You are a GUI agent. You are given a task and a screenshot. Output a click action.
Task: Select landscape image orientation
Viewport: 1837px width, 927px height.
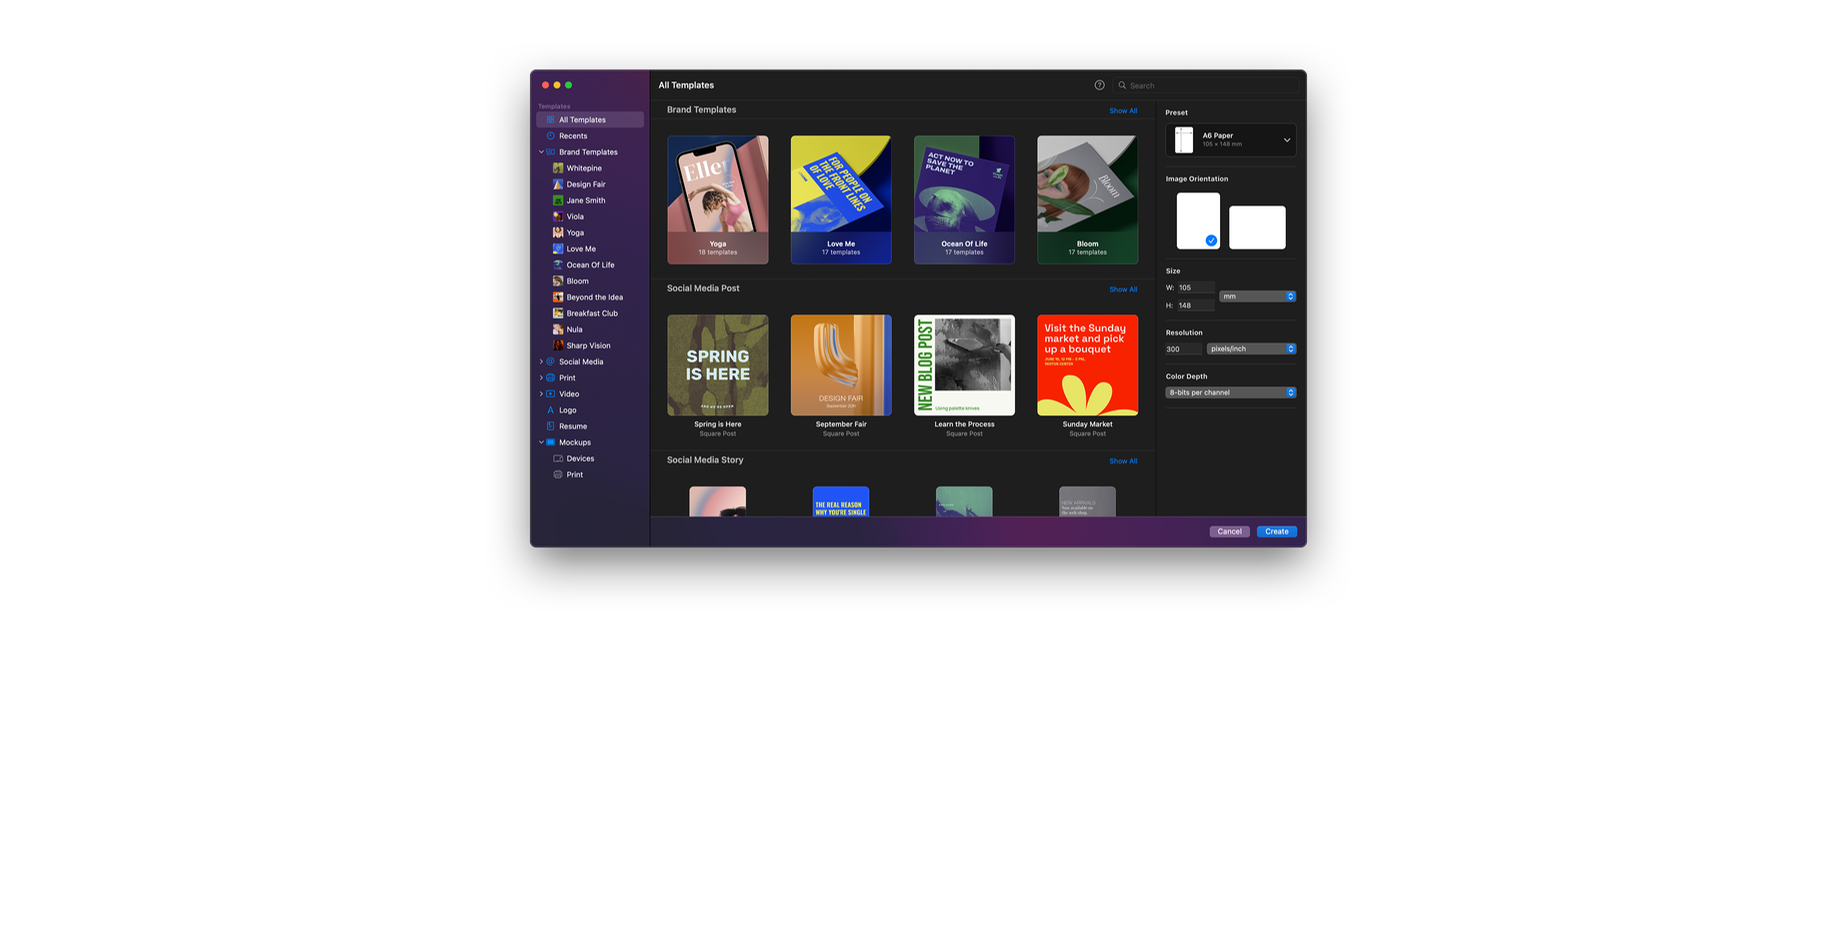coord(1257,227)
